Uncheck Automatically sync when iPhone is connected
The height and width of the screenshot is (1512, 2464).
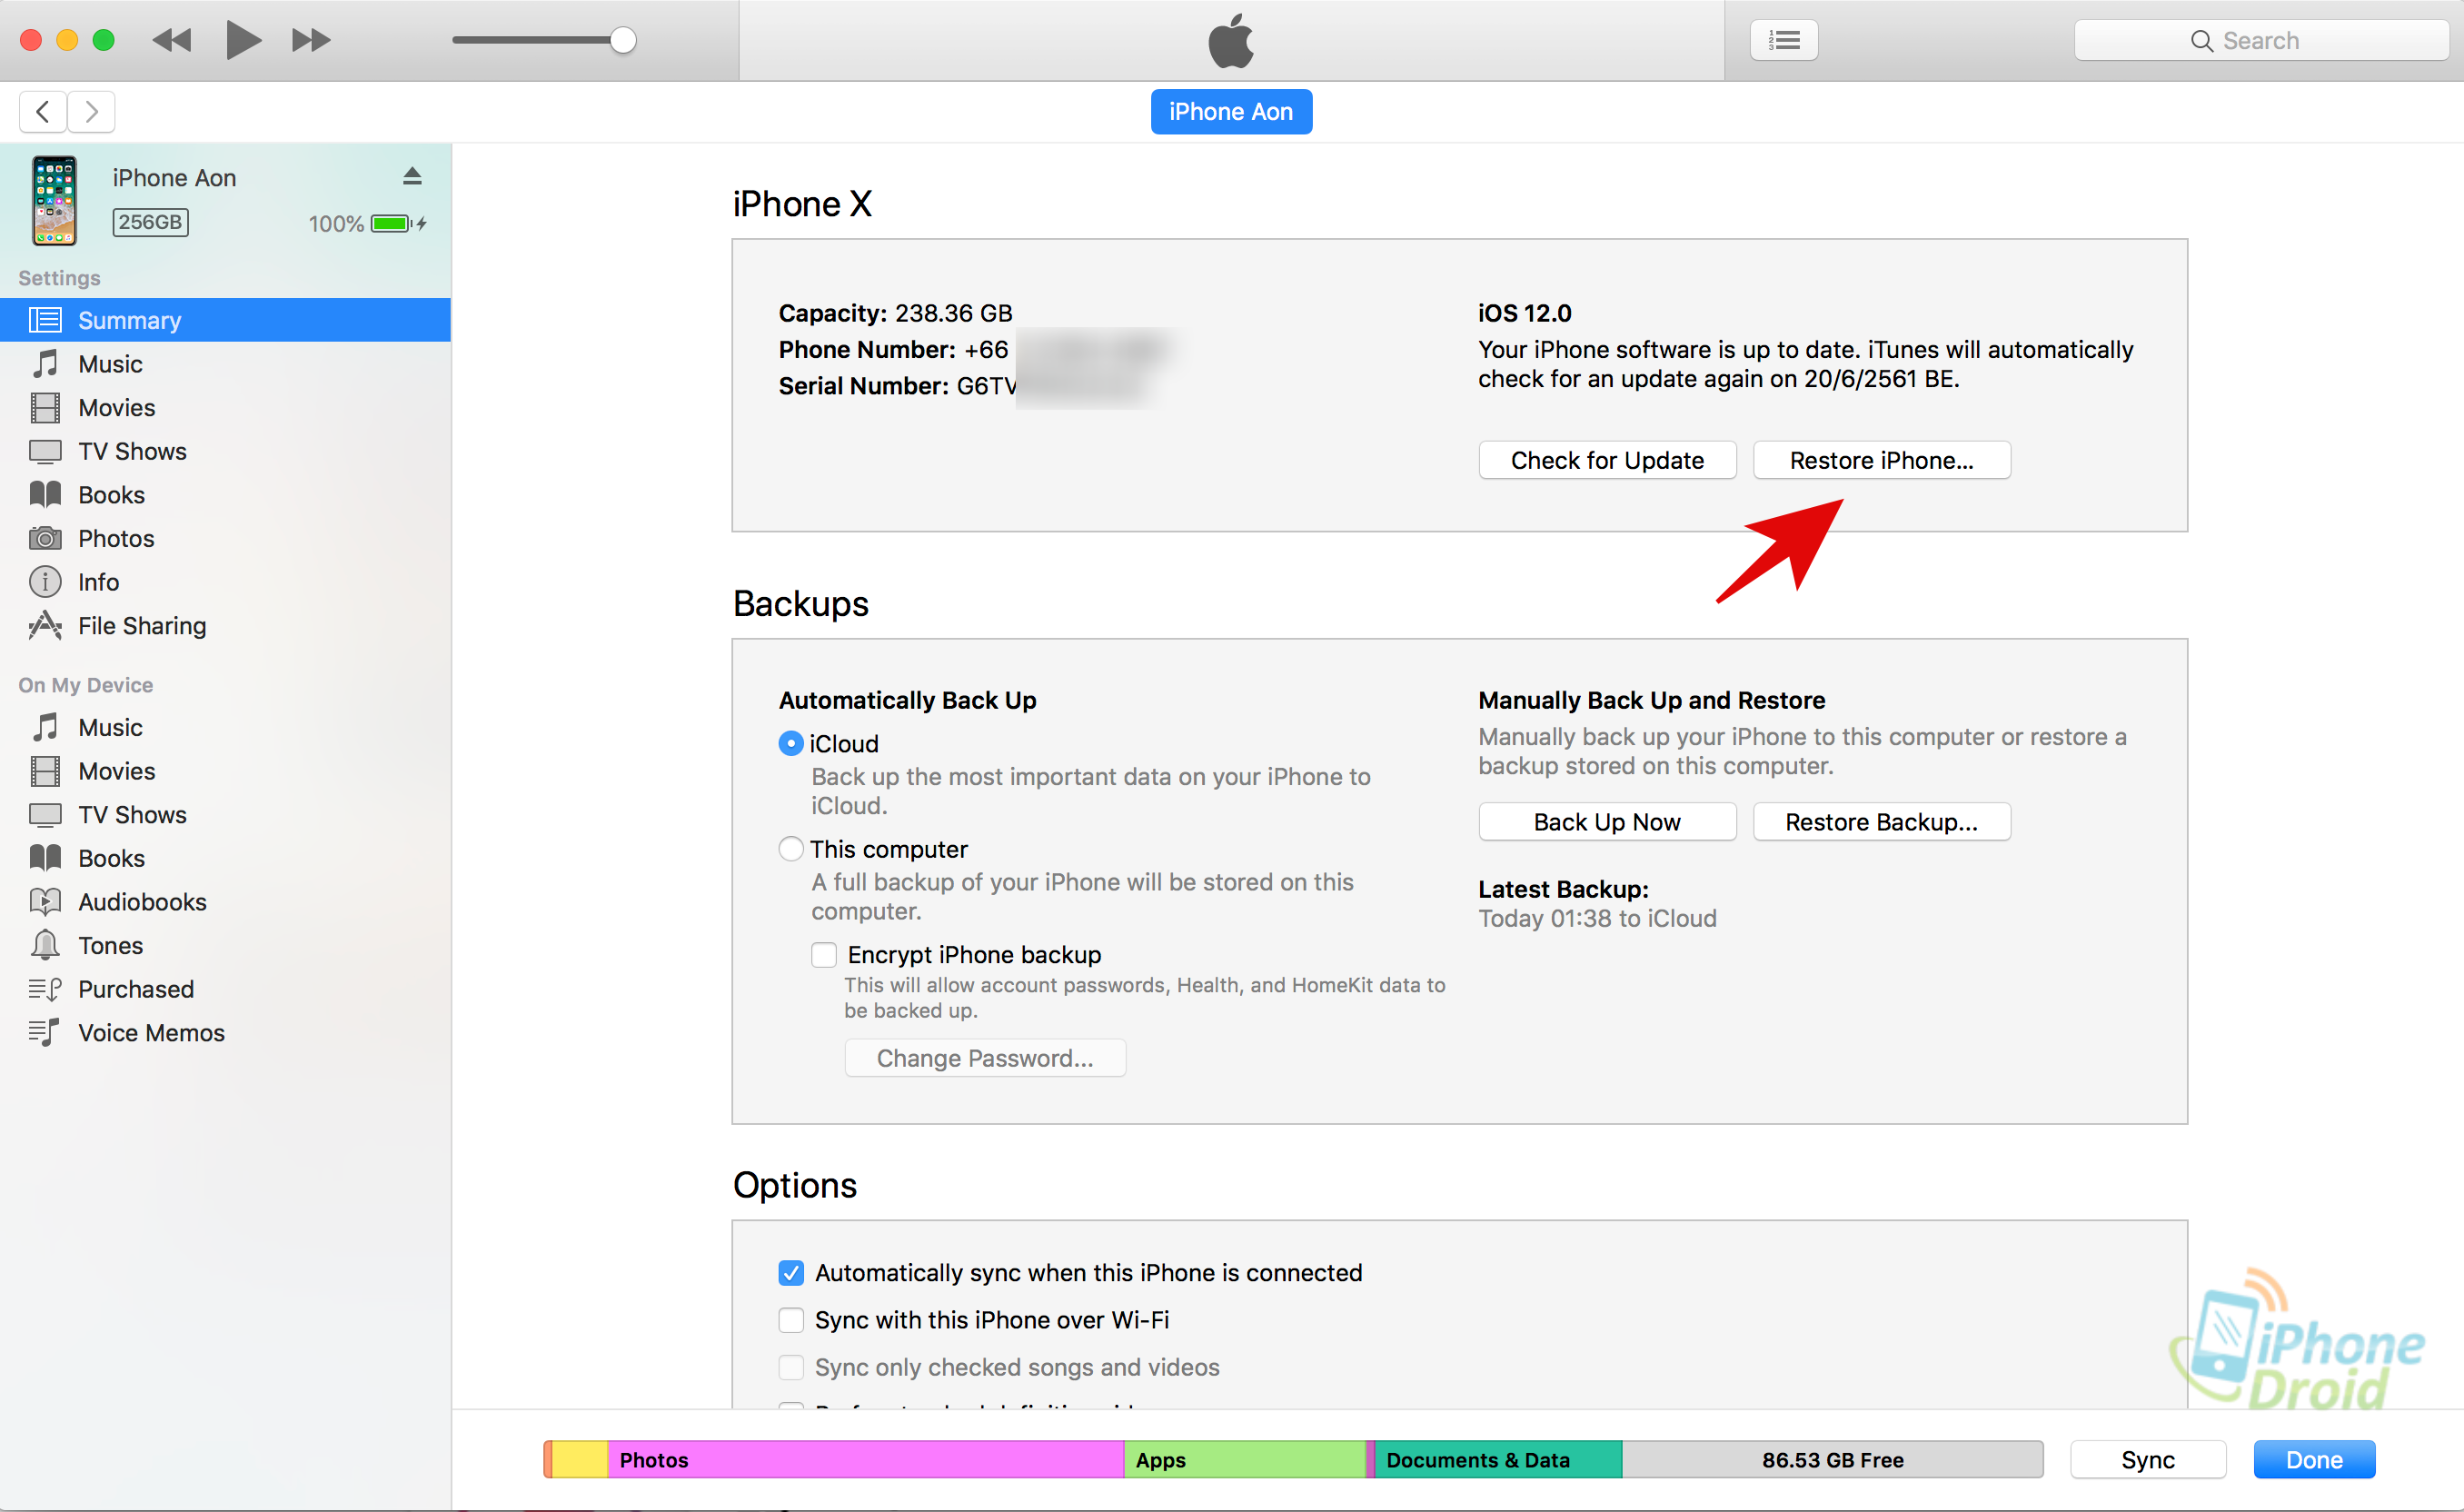(791, 1273)
